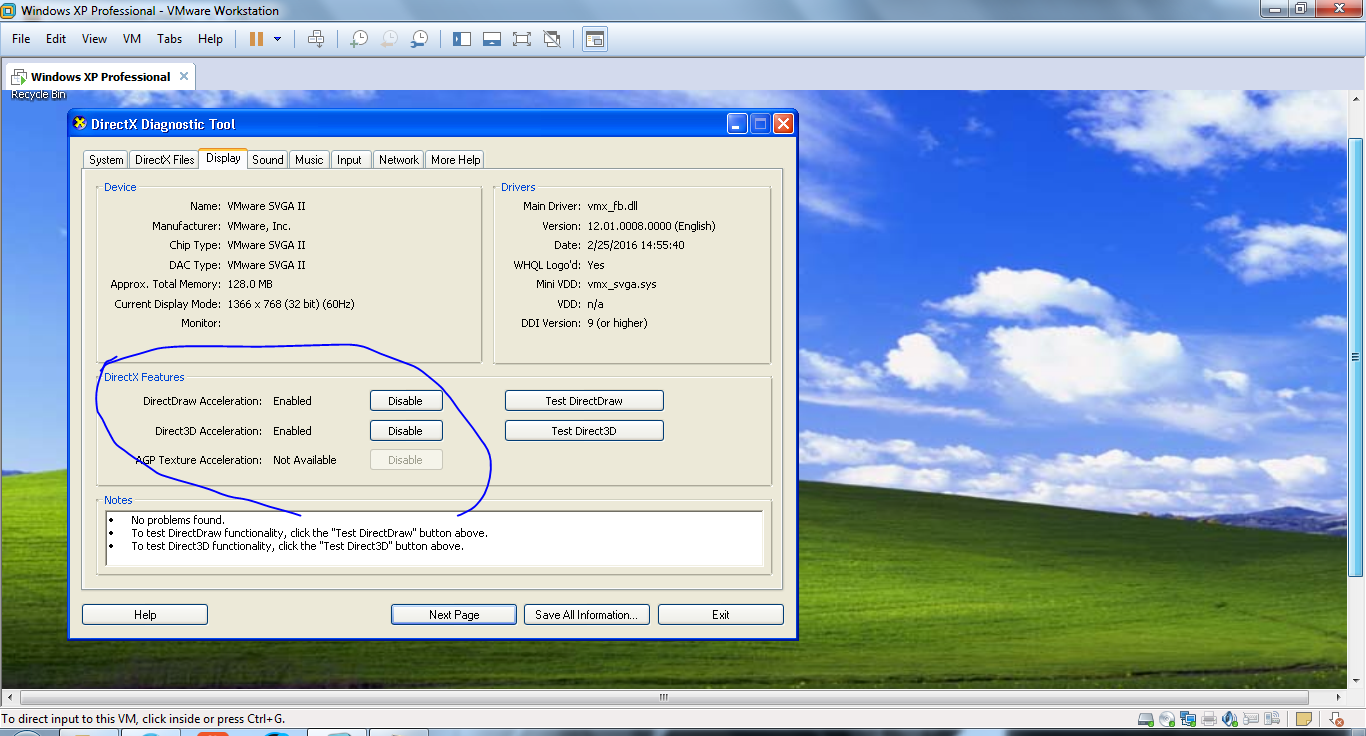Select the Windows XP Professional VM tab

pyautogui.click(x=100, y=76)
